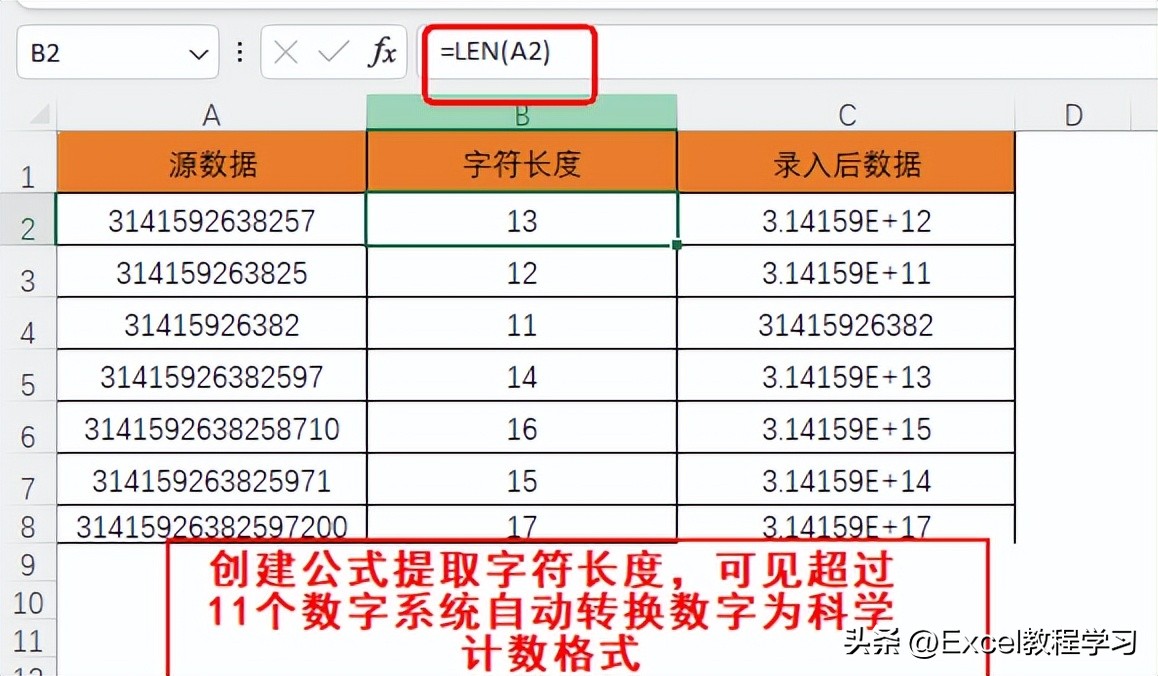The height and width of the screenshot is (676, 1158).
Task: Click cell C2 showing 3.14159E+12
Action: [846, 221]
